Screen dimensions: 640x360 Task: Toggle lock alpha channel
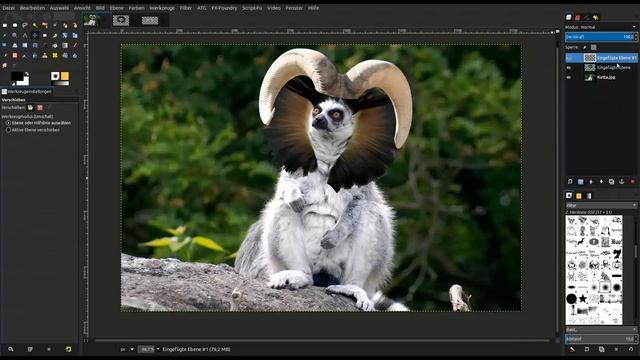pos(594,47)
